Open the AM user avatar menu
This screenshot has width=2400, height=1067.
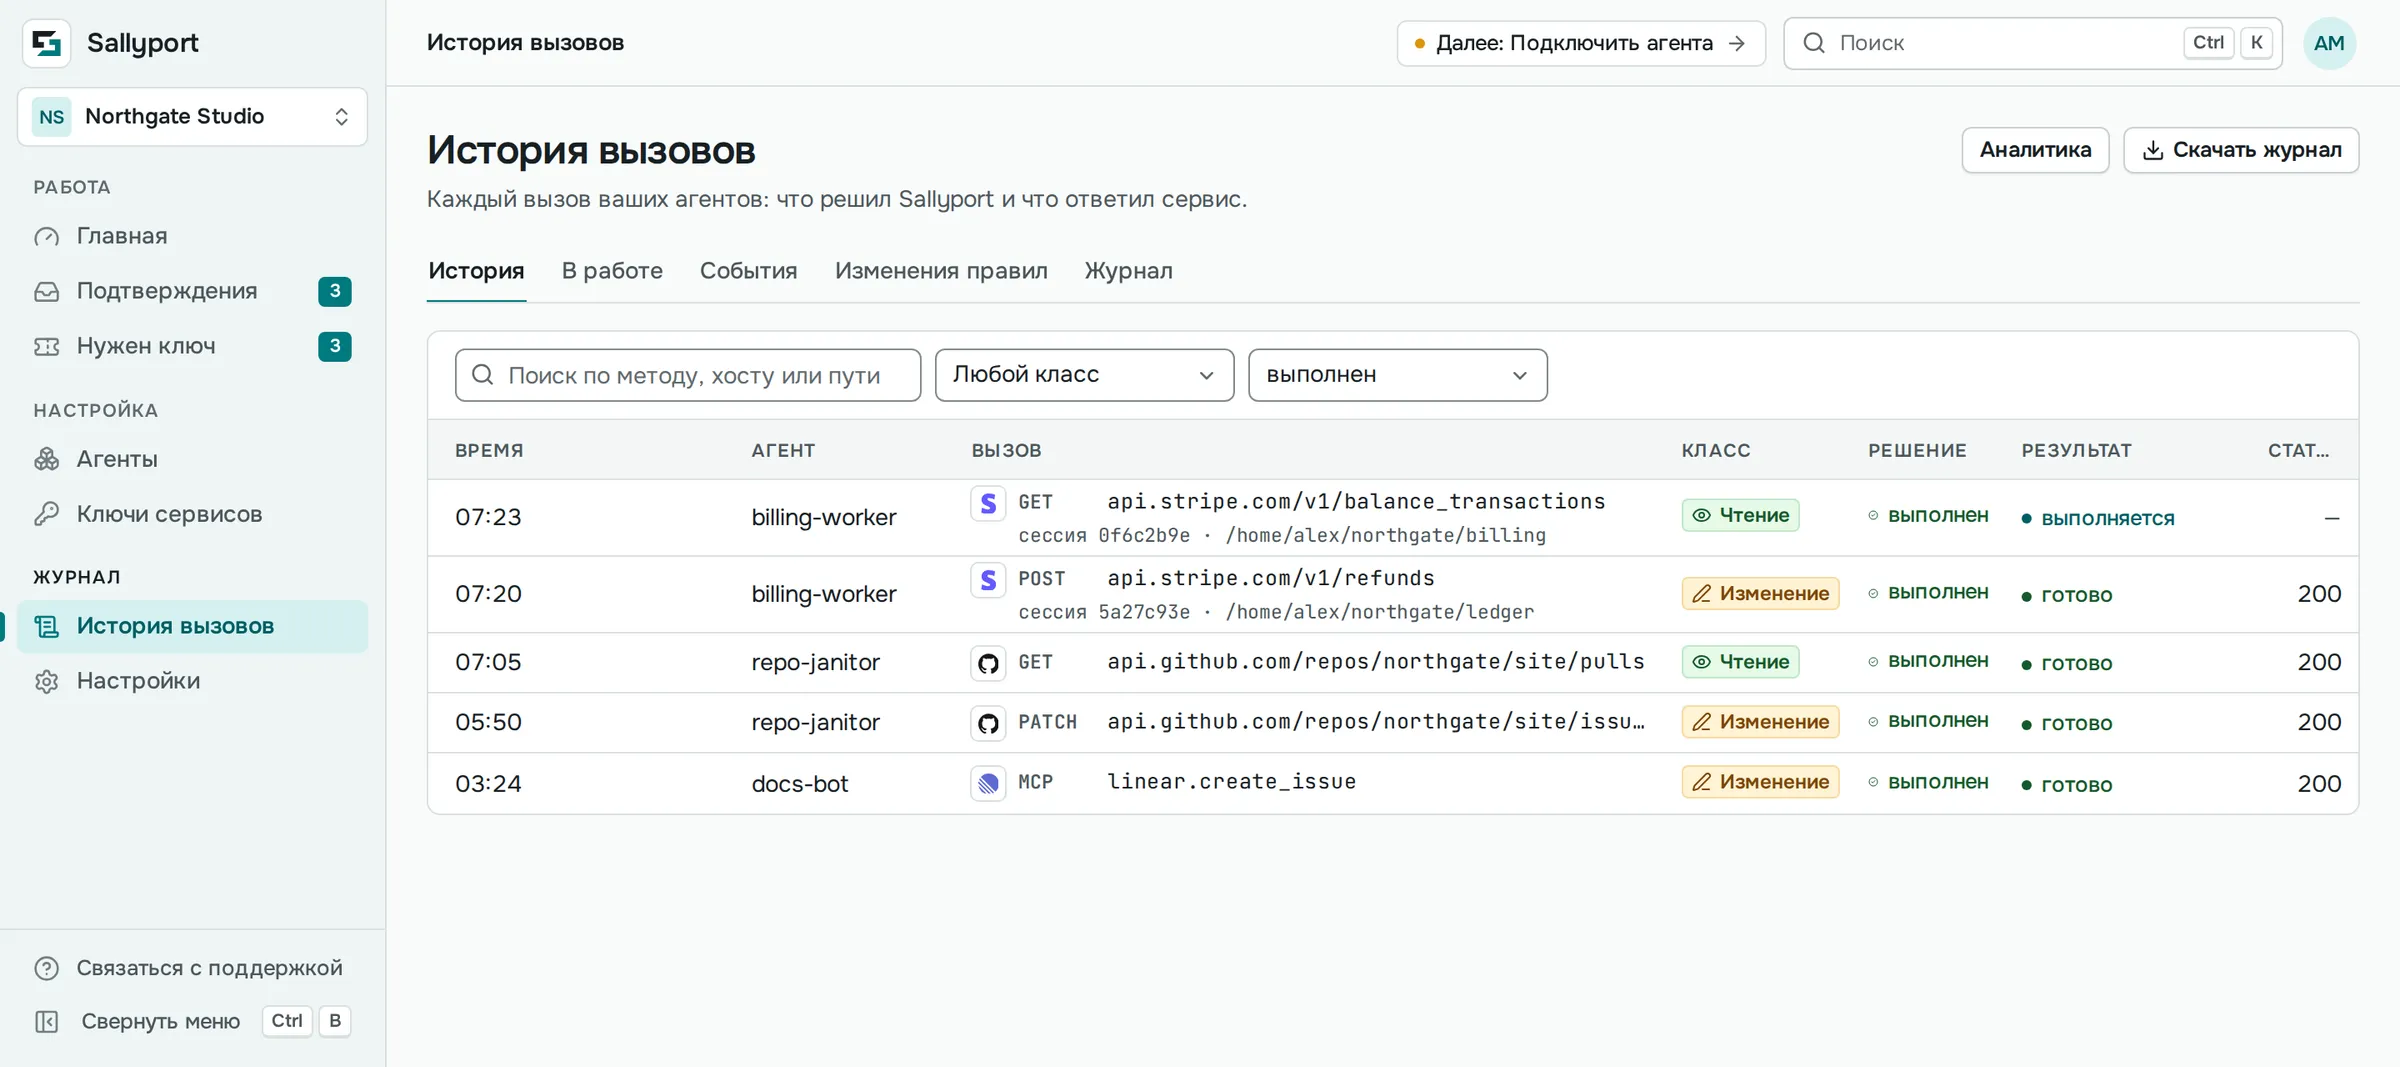tap(2329, 43)
